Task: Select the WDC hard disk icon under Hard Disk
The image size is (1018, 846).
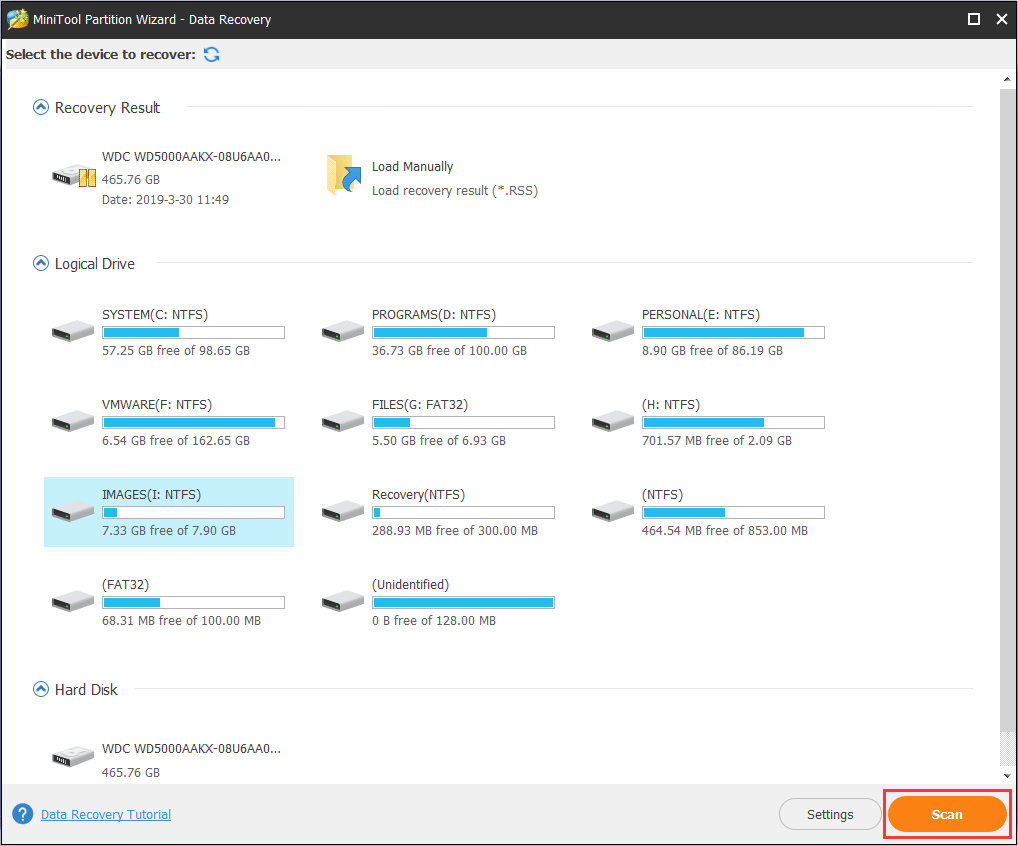Action: pyautogui.click(x=73, y=756)
